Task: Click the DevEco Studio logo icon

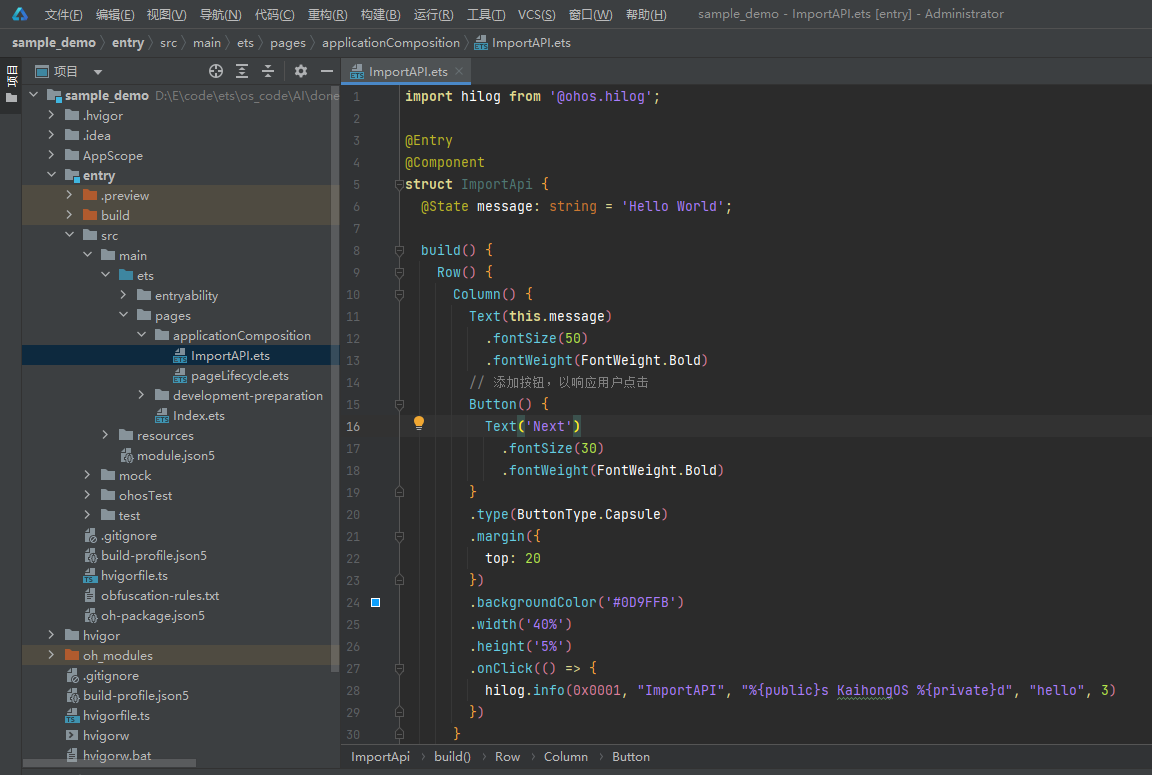Action: point(20,14)
